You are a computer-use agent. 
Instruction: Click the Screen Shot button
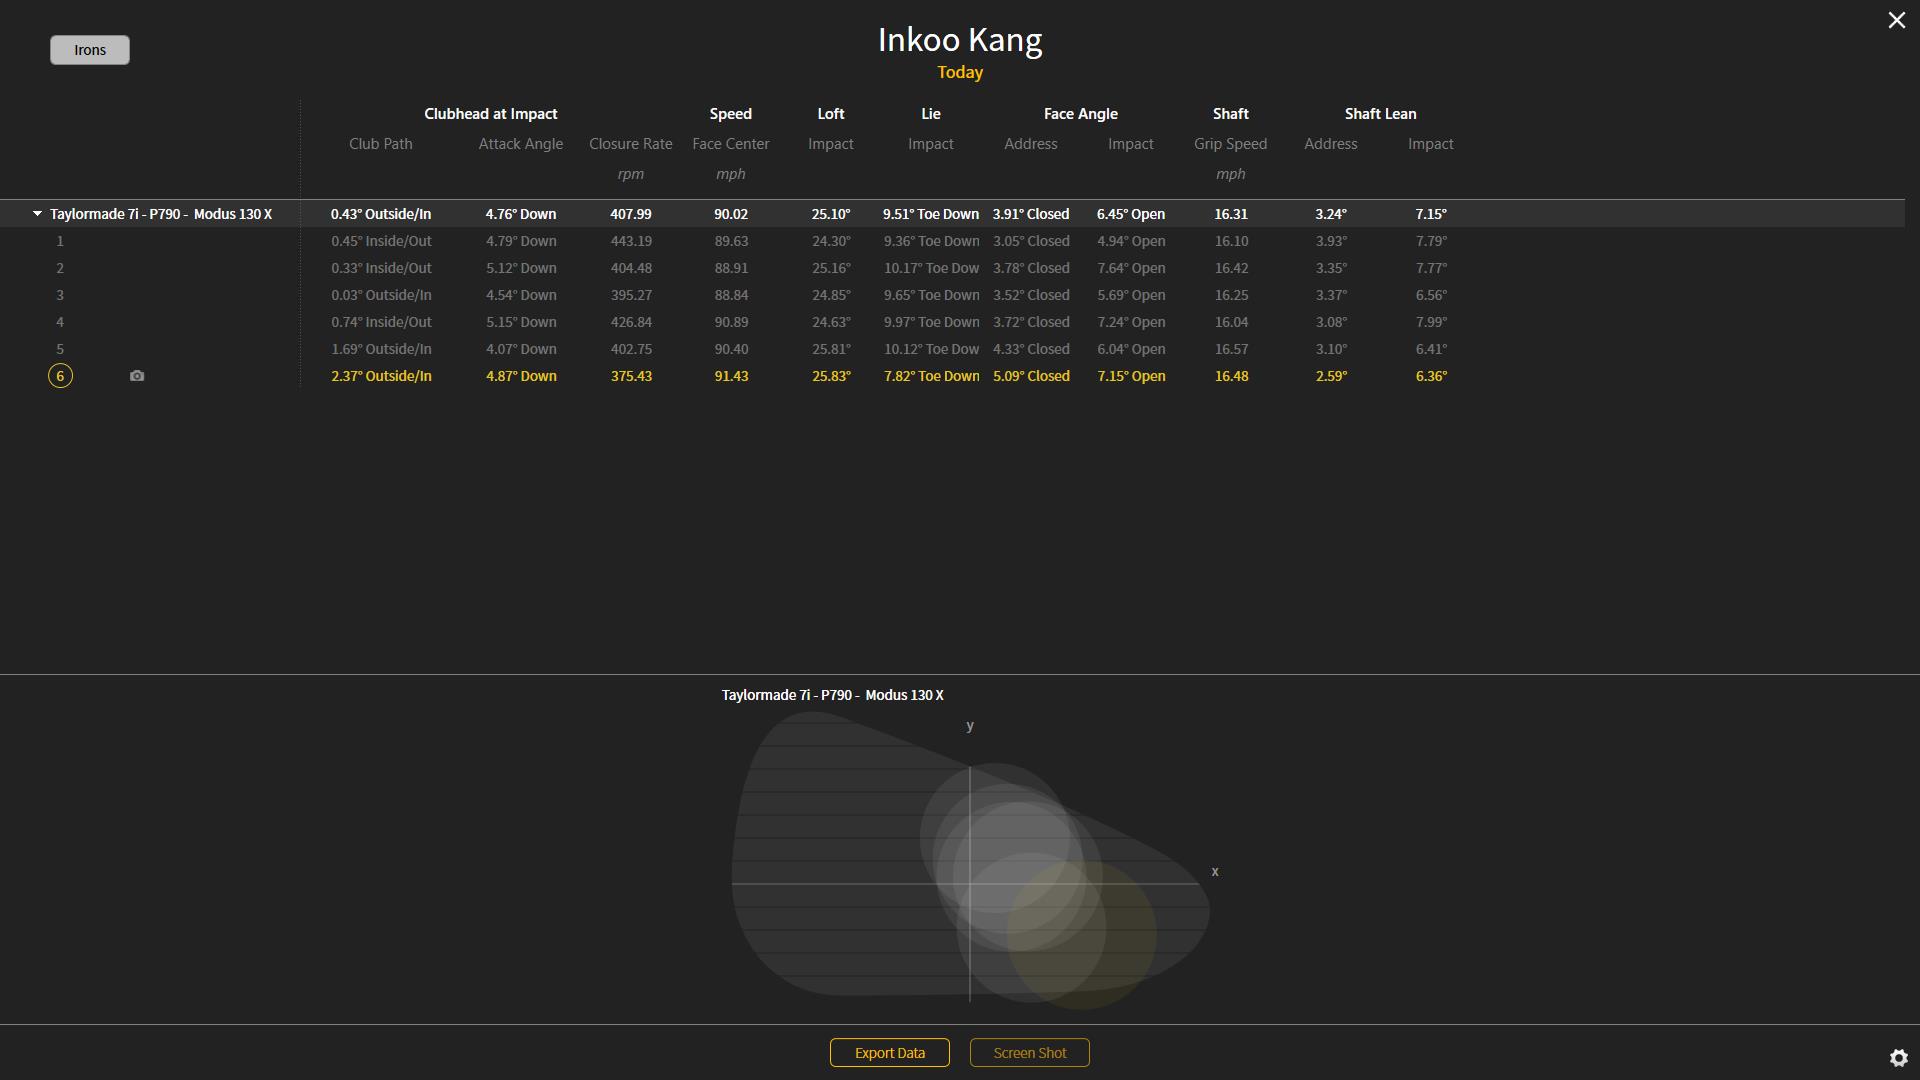coord(1030,1053)
